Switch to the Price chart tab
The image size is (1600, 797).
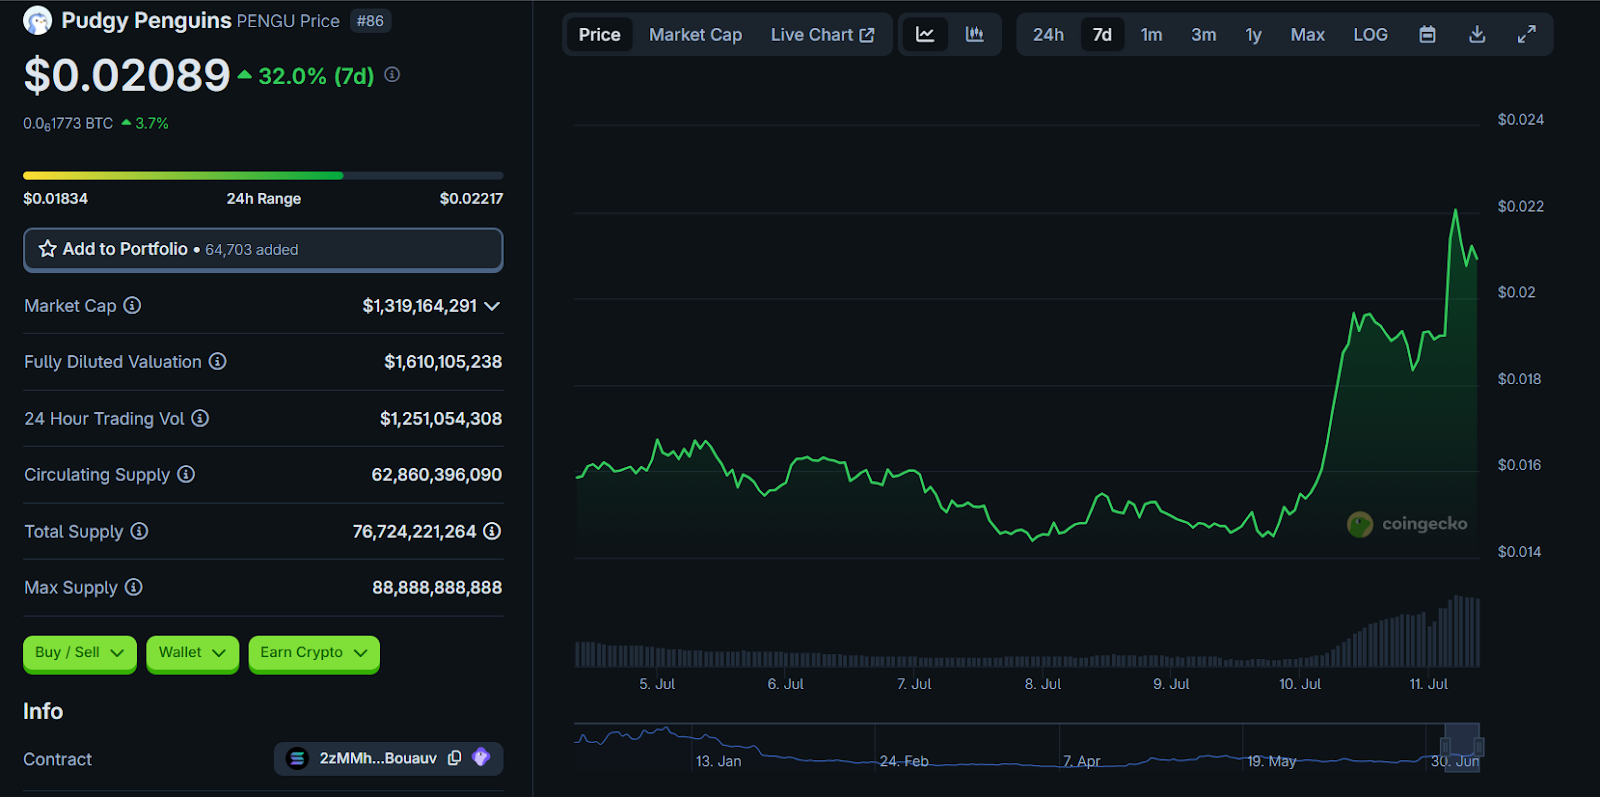(599, 34)
